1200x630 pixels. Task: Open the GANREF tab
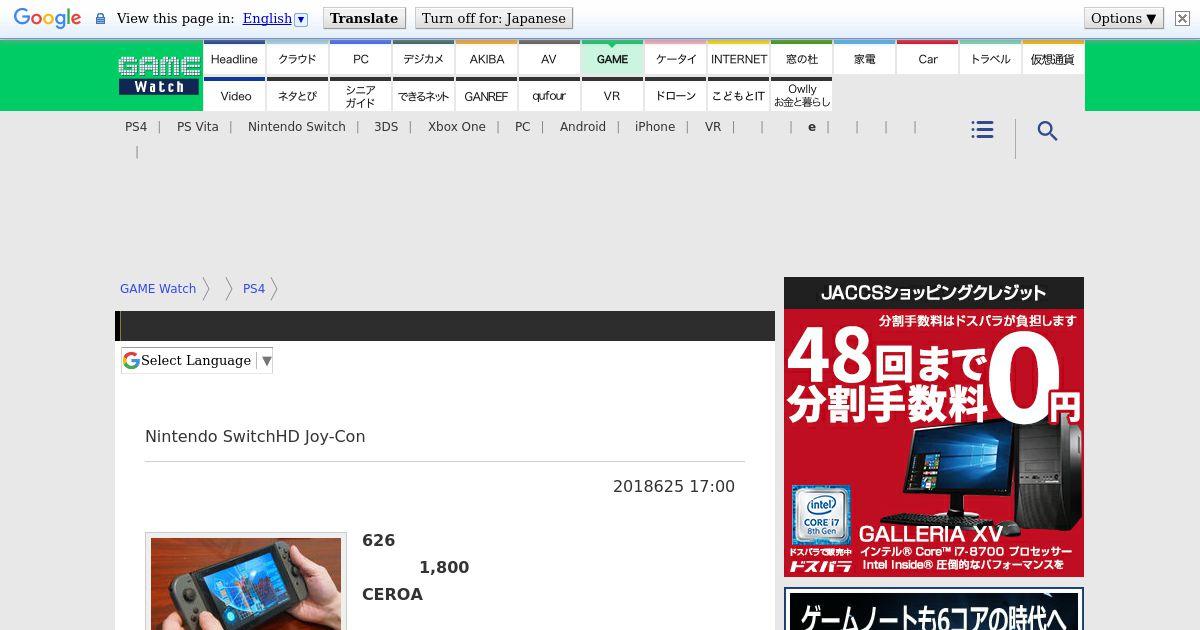point(486,95)
